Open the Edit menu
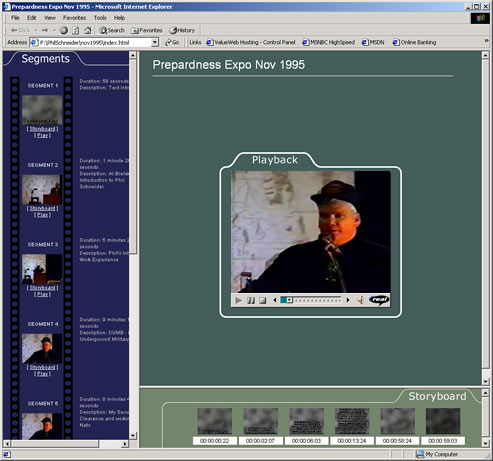The height and width of the screenshot is (461, 493). pyautogui.click(x=32, y=18)
